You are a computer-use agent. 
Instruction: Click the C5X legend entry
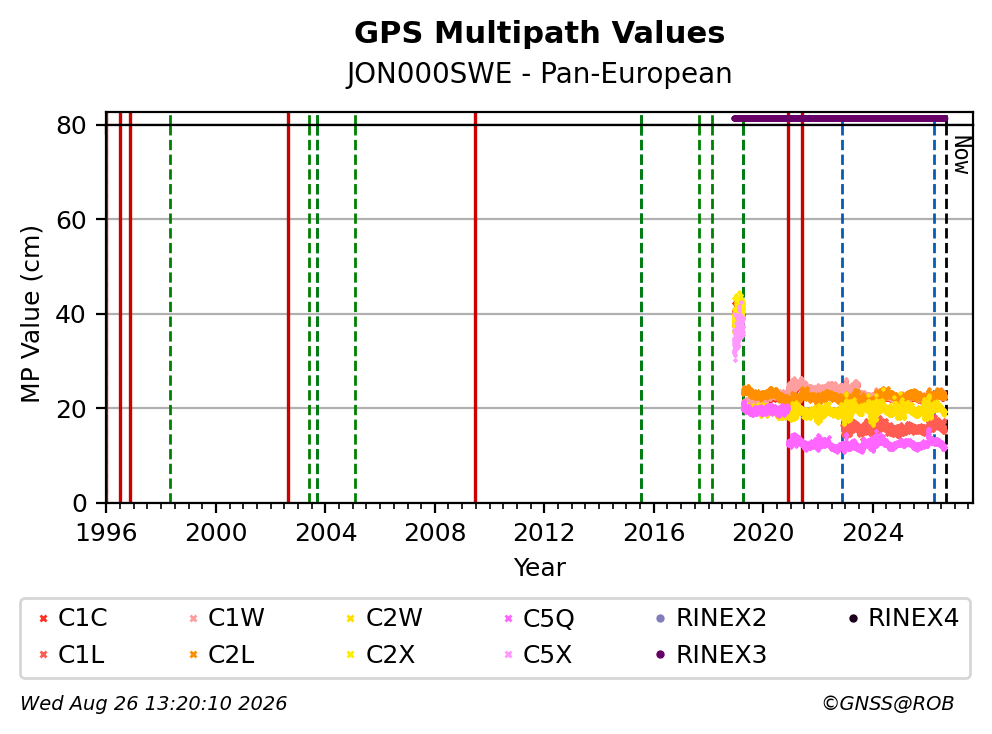[538, 655]
